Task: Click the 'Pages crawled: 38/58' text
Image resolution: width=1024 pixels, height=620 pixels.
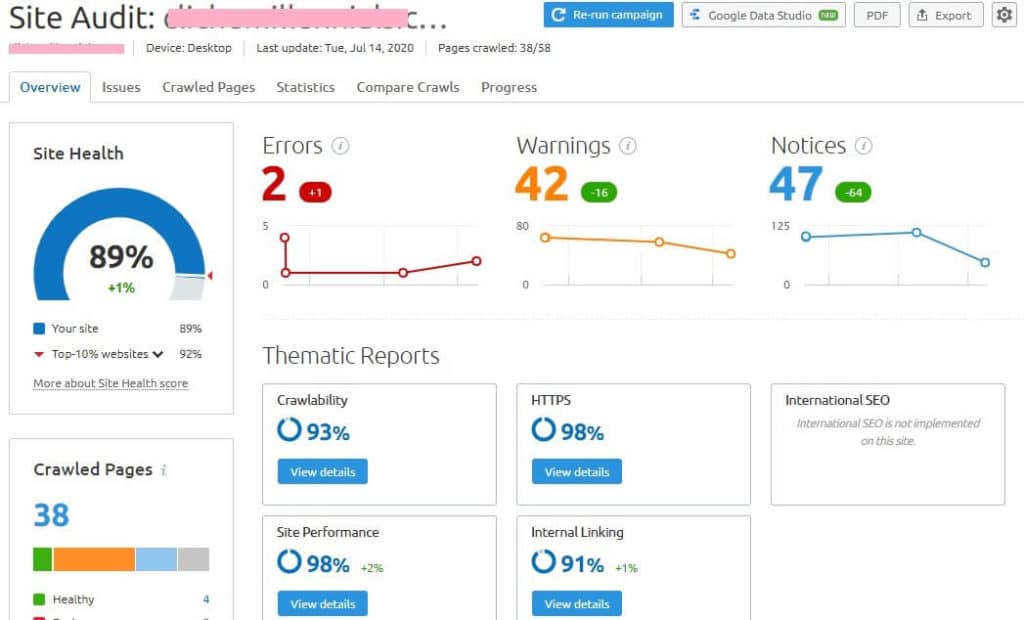Action: coord(494,48)
